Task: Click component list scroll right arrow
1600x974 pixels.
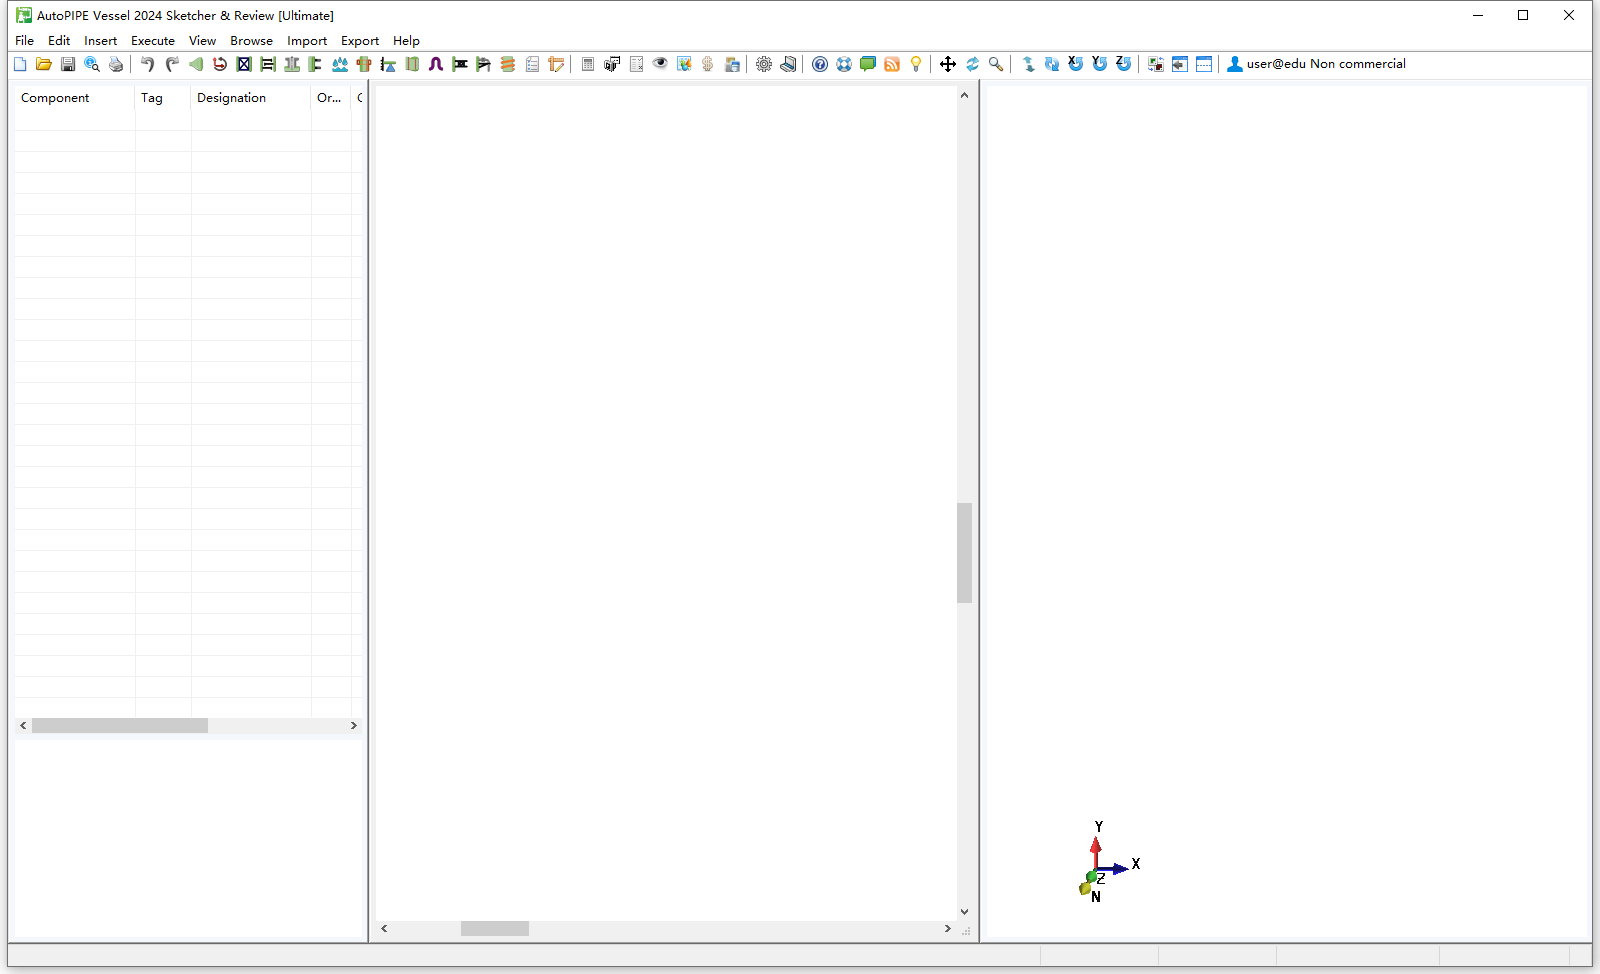Action: pyautogui.click(x=353, y=726)
